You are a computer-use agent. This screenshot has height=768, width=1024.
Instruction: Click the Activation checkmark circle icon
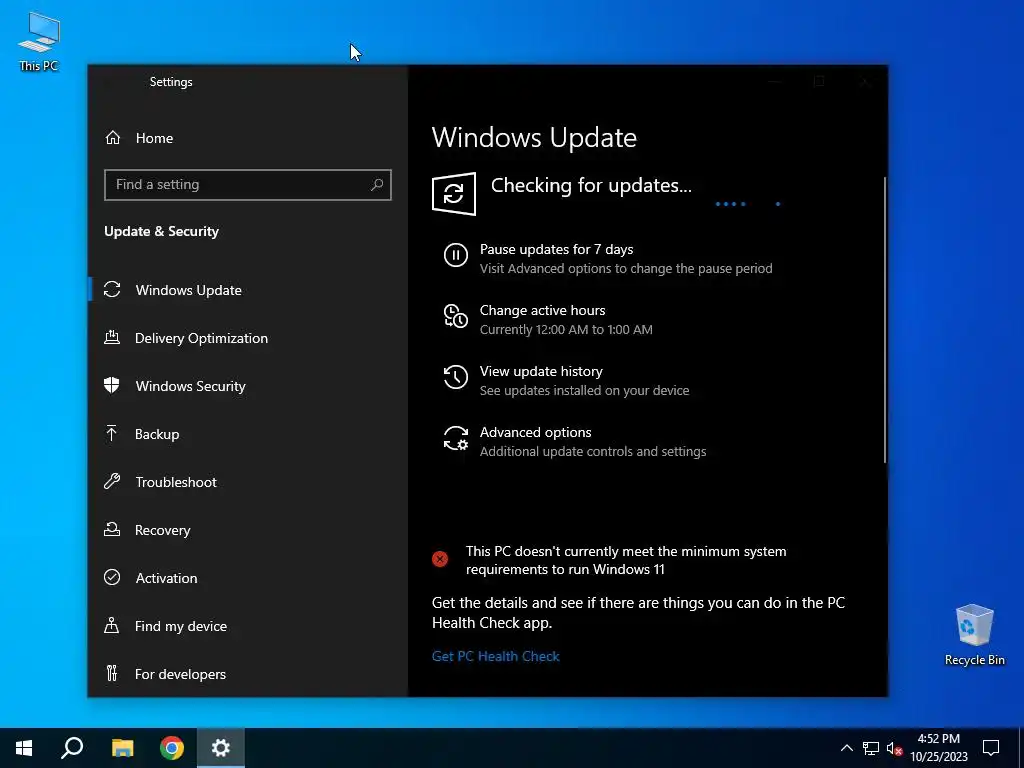tap(112, 577)
